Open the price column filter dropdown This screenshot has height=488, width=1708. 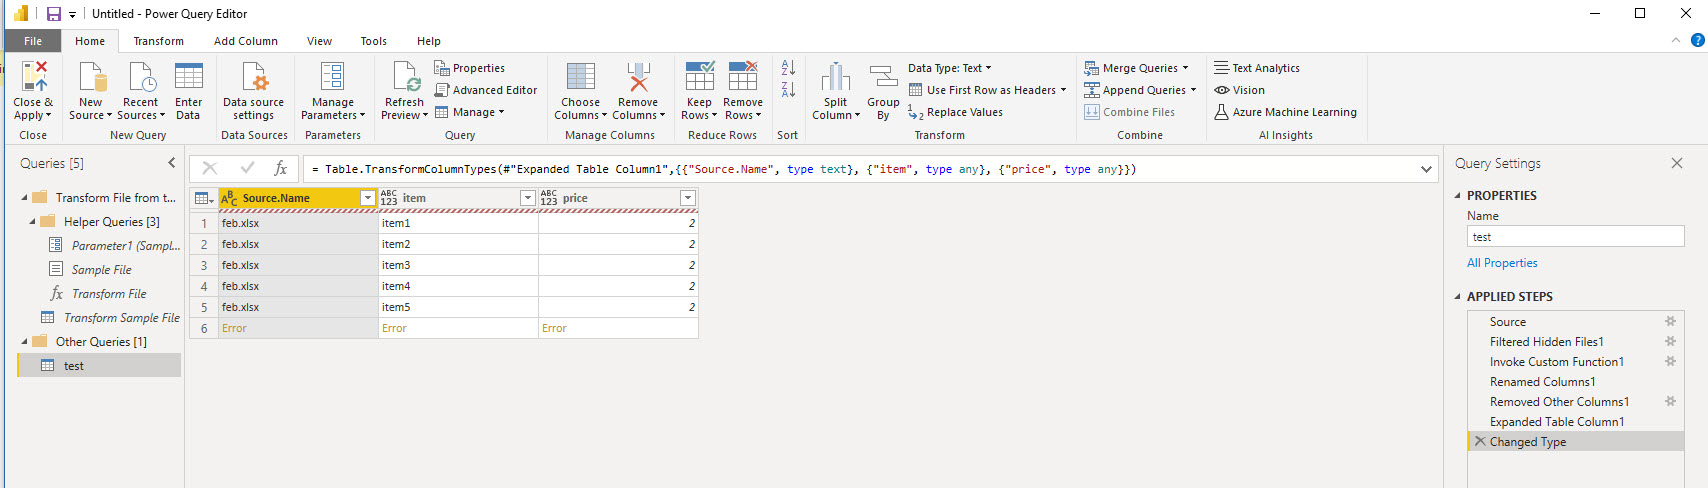click(x=688, y=198)
